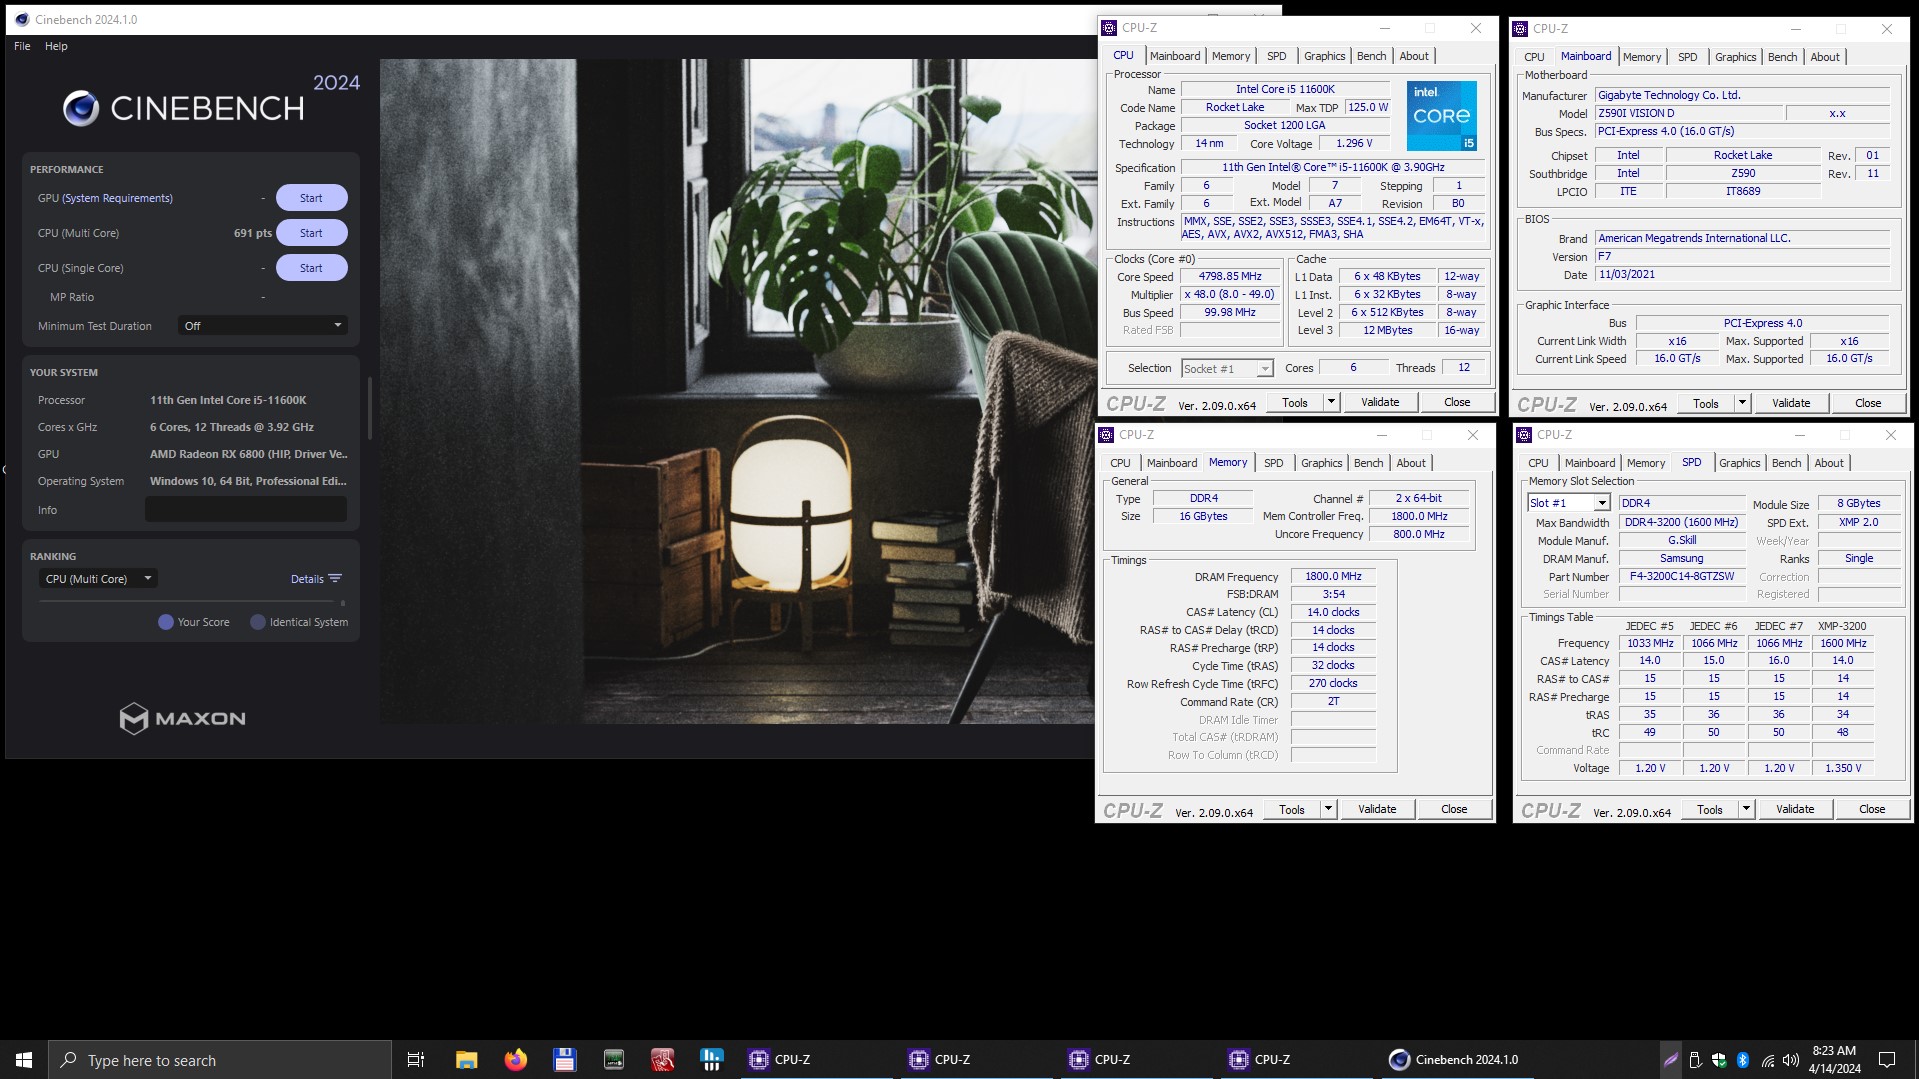Click the Bluetooth tray icon
1919x1079 pixels.
pos(1742,1060)
